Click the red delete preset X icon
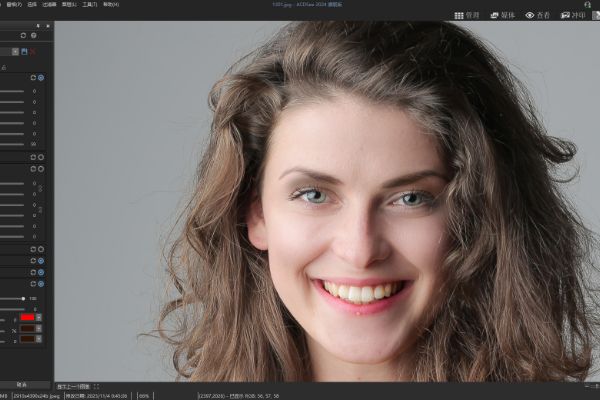 click(x=34, y=50)
